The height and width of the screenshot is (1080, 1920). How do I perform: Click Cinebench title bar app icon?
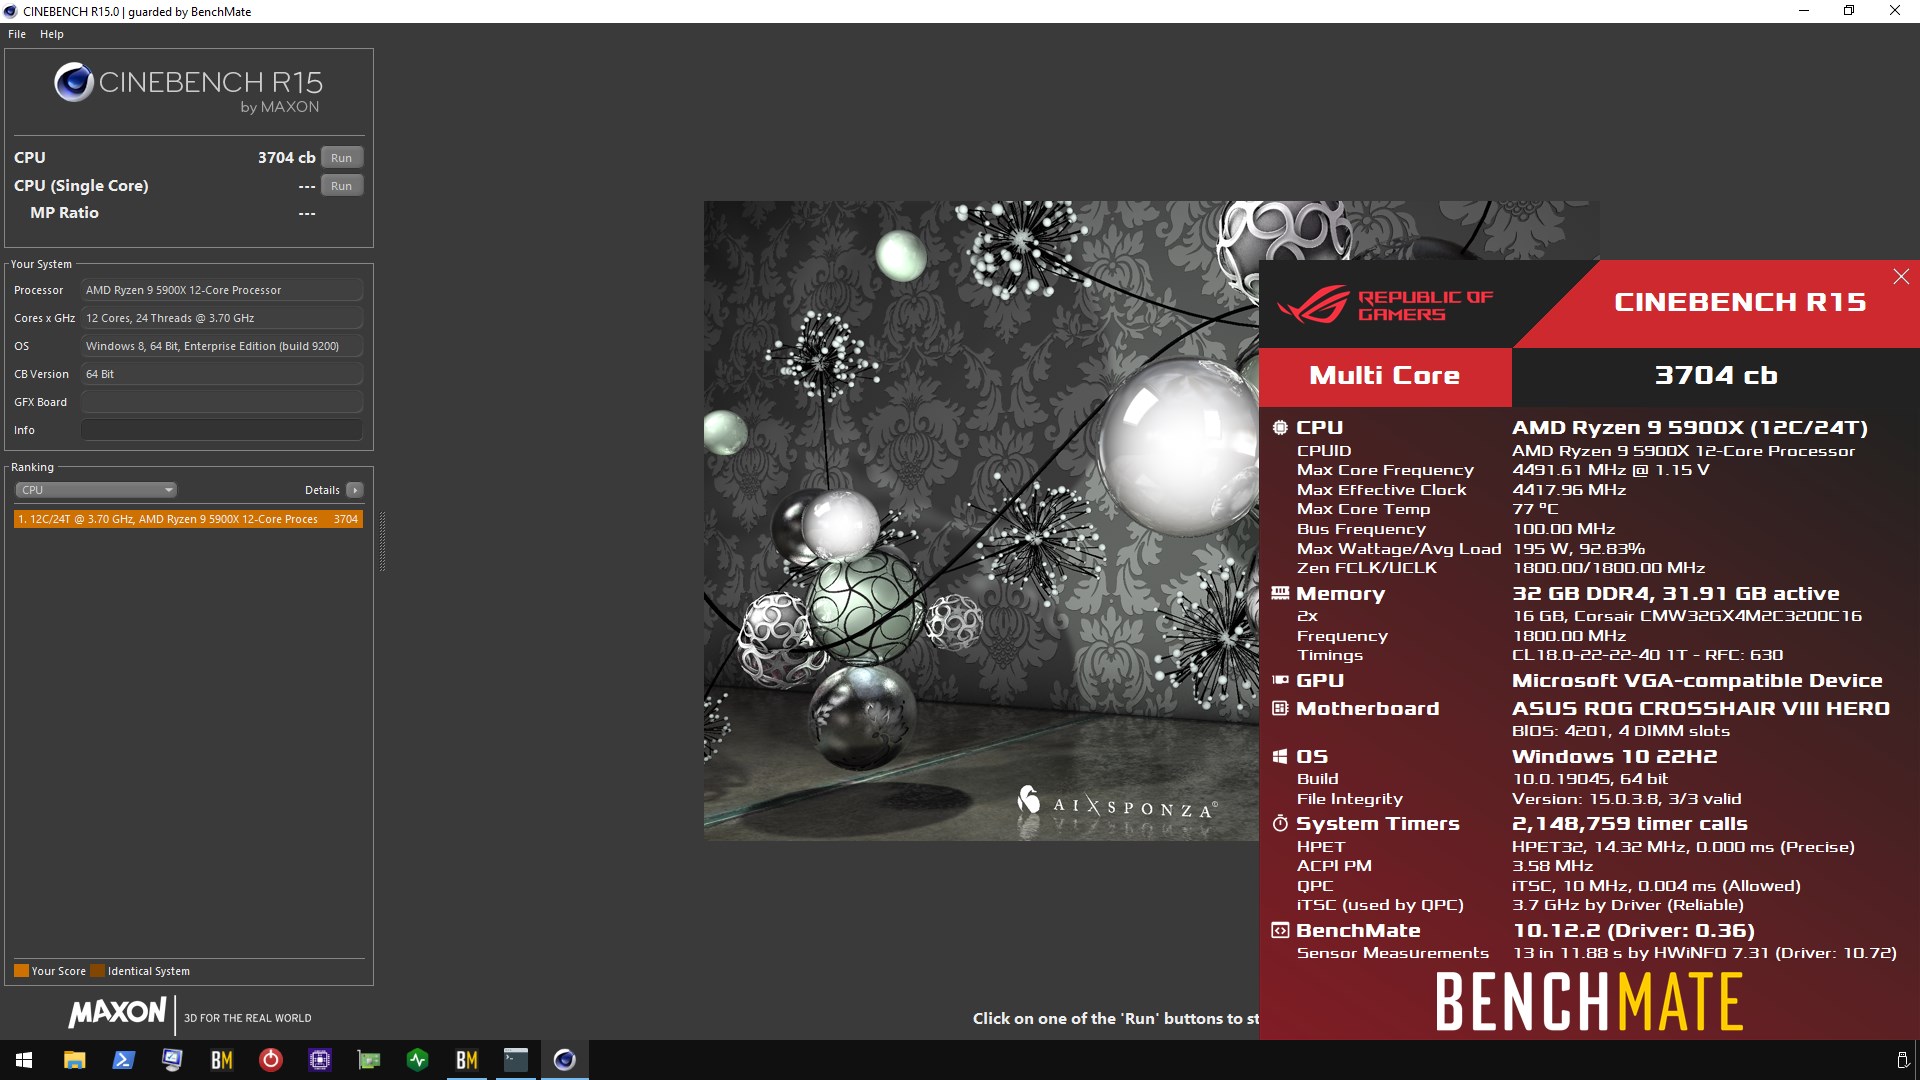(11, 11)
